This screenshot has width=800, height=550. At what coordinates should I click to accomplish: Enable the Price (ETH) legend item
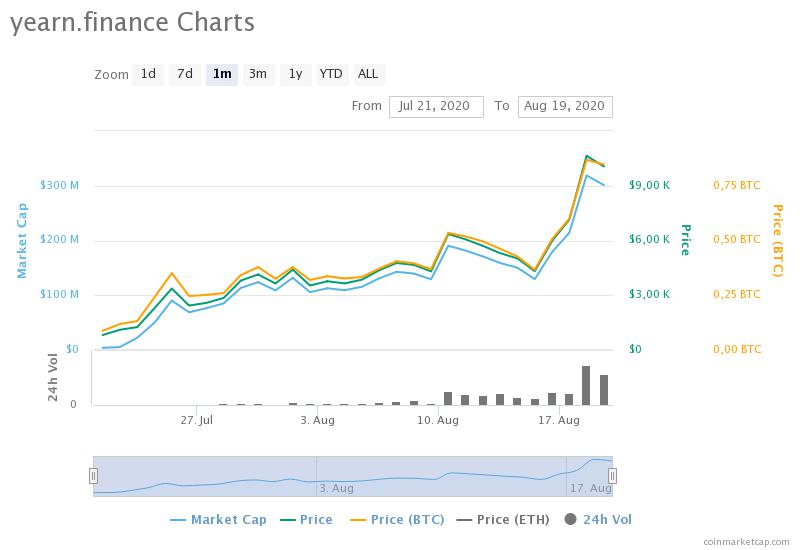point(503,520)
